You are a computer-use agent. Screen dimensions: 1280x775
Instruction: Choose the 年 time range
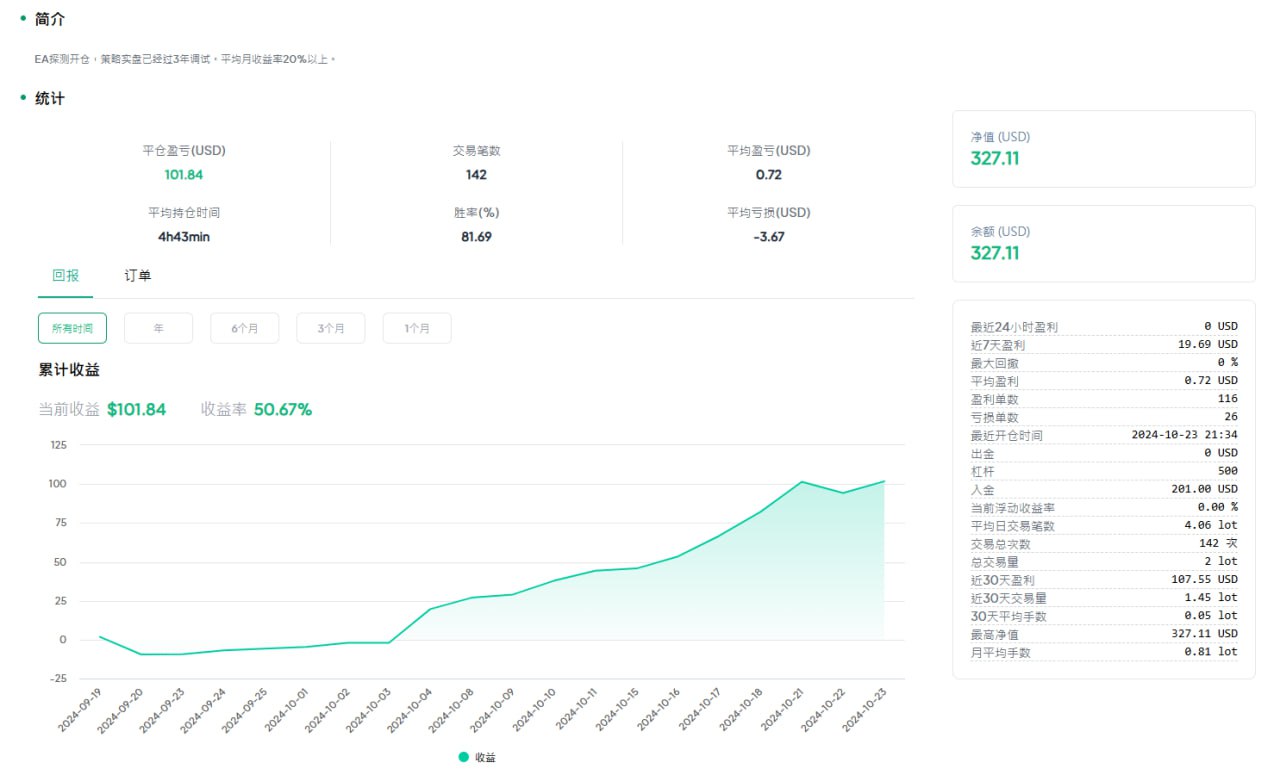[x=158, y=328]
